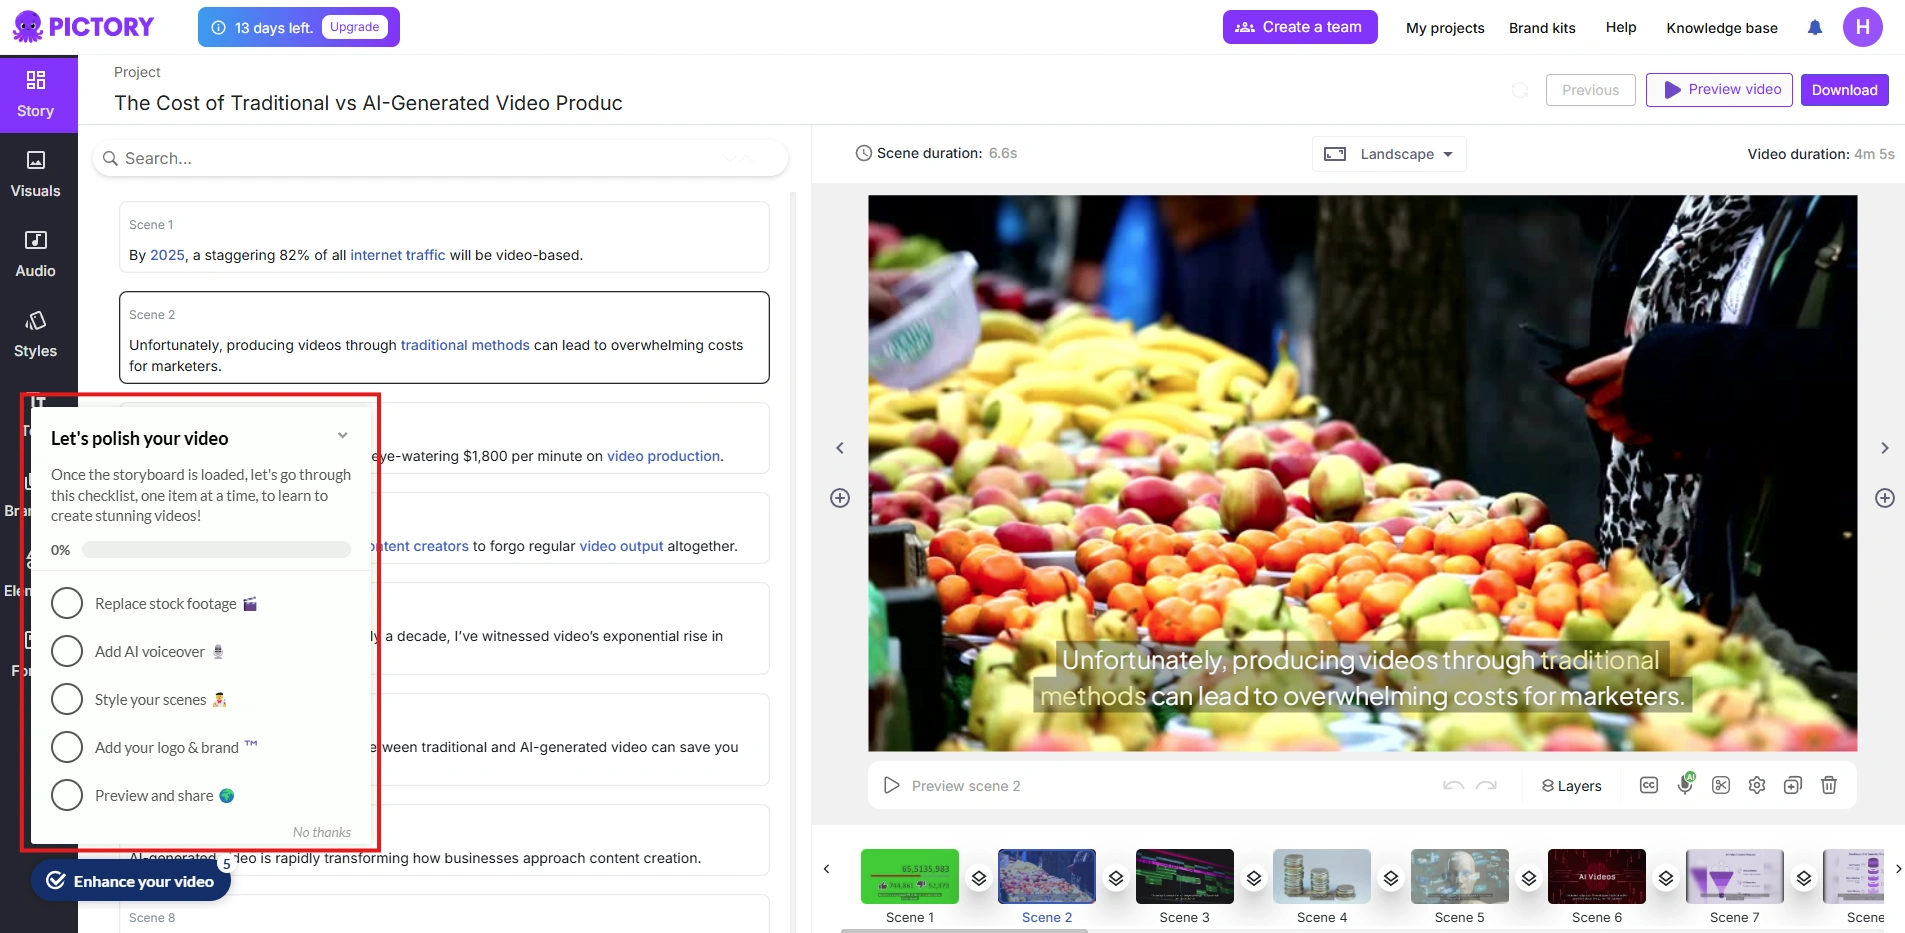Click Create a team button
Screen dimensions: 1905x933
pos(1300,27)
